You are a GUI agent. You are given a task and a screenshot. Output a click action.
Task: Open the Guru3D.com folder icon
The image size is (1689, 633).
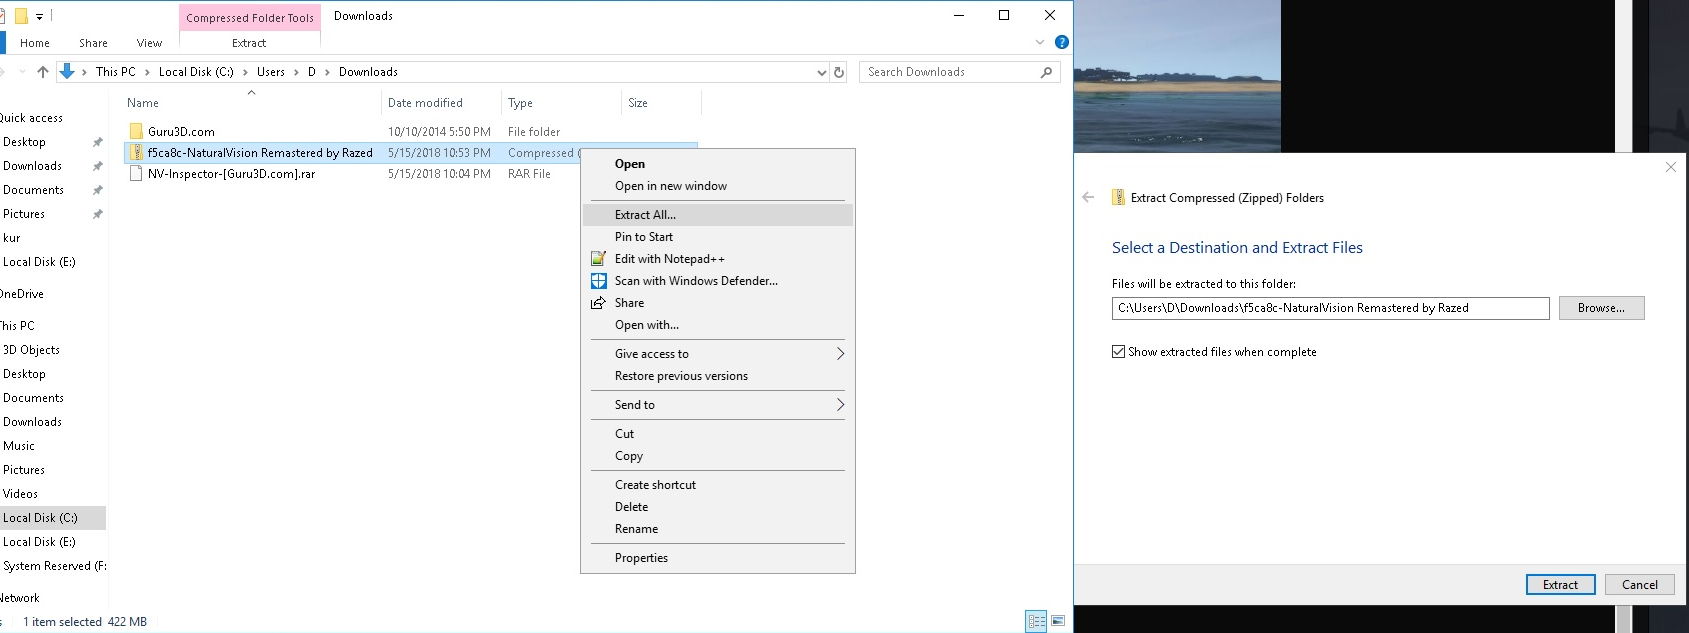[136, 132]
